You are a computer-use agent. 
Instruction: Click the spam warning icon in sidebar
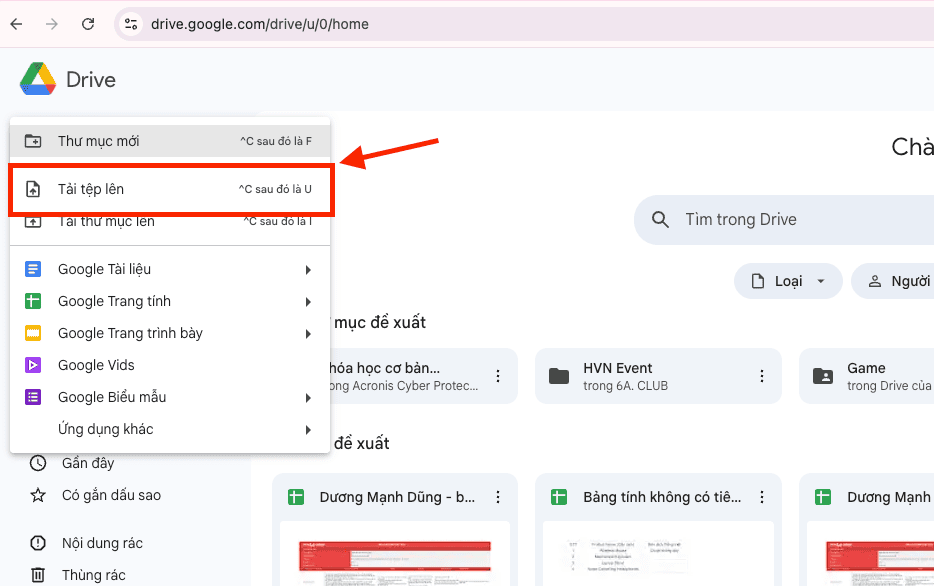38,543
